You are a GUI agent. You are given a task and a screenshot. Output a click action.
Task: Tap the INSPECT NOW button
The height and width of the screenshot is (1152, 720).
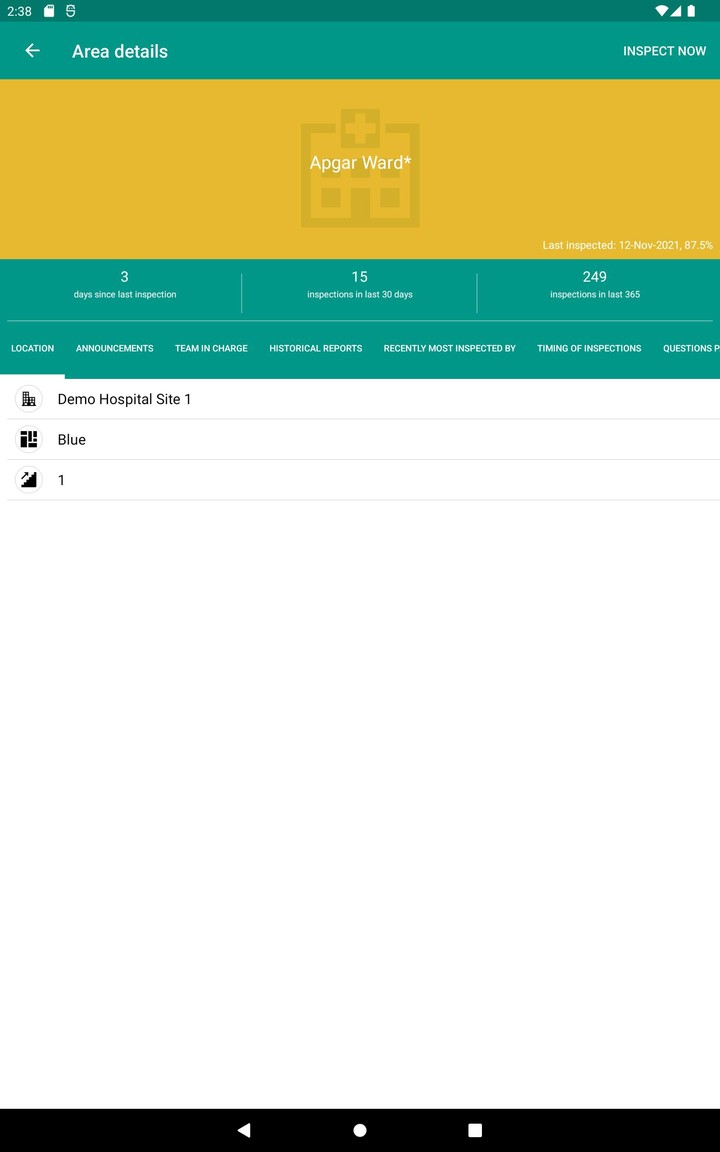tap(664, 51)
